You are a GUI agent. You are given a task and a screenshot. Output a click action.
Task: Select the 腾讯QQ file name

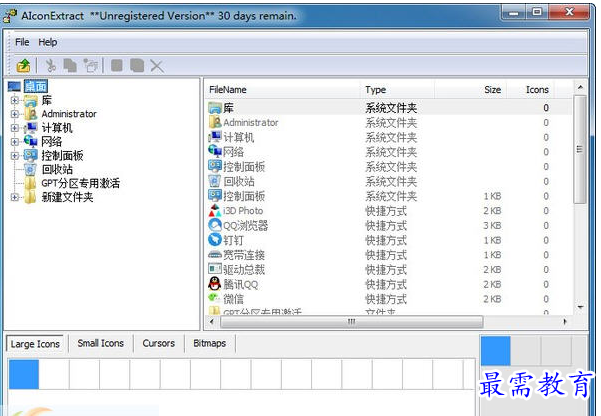[x=241, y=284]
